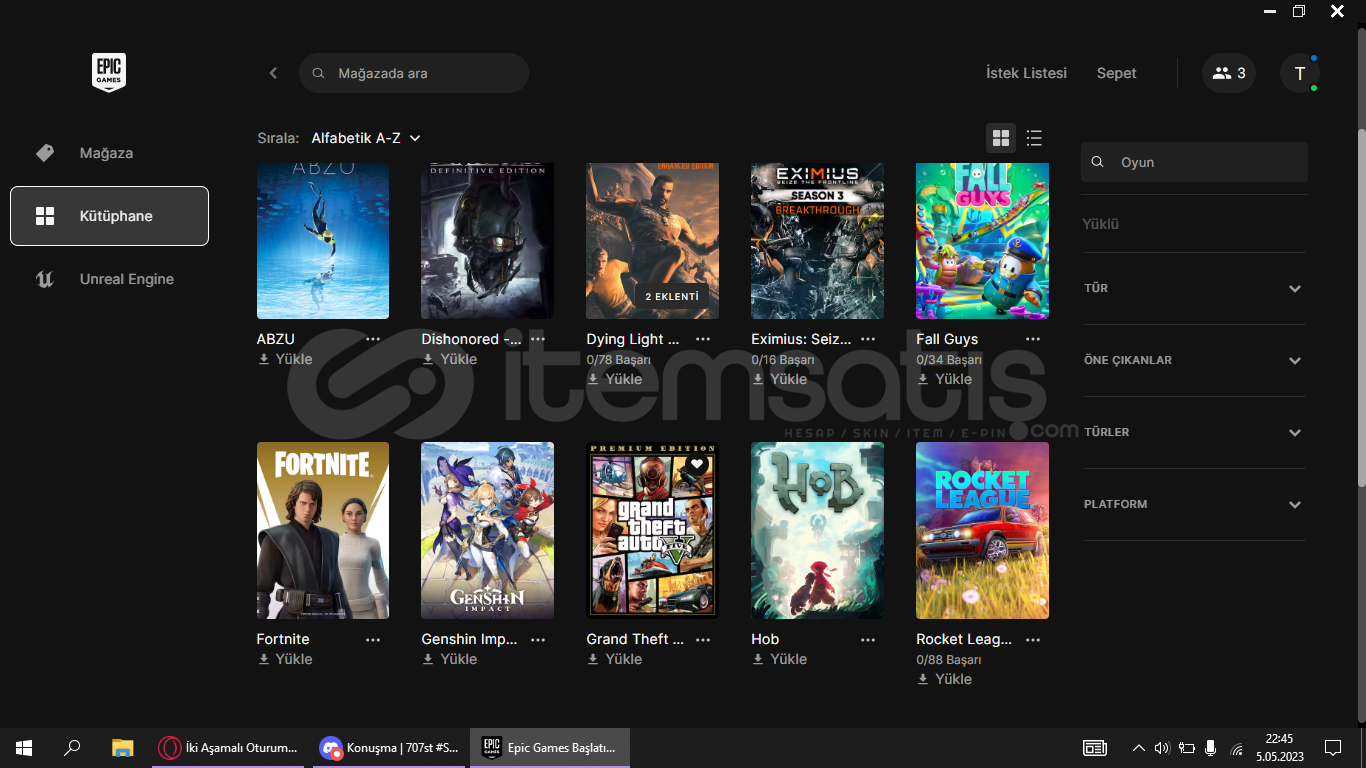1366x768 pixels.
Task: Go back using the back arrow
Action: pyautogui.click(x=273, y=73)
